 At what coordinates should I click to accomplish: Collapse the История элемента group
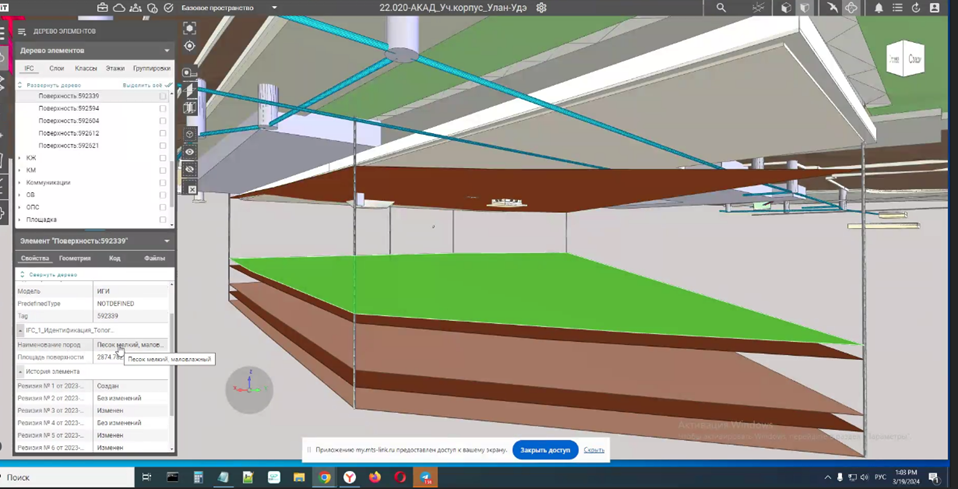coord(20,372)
